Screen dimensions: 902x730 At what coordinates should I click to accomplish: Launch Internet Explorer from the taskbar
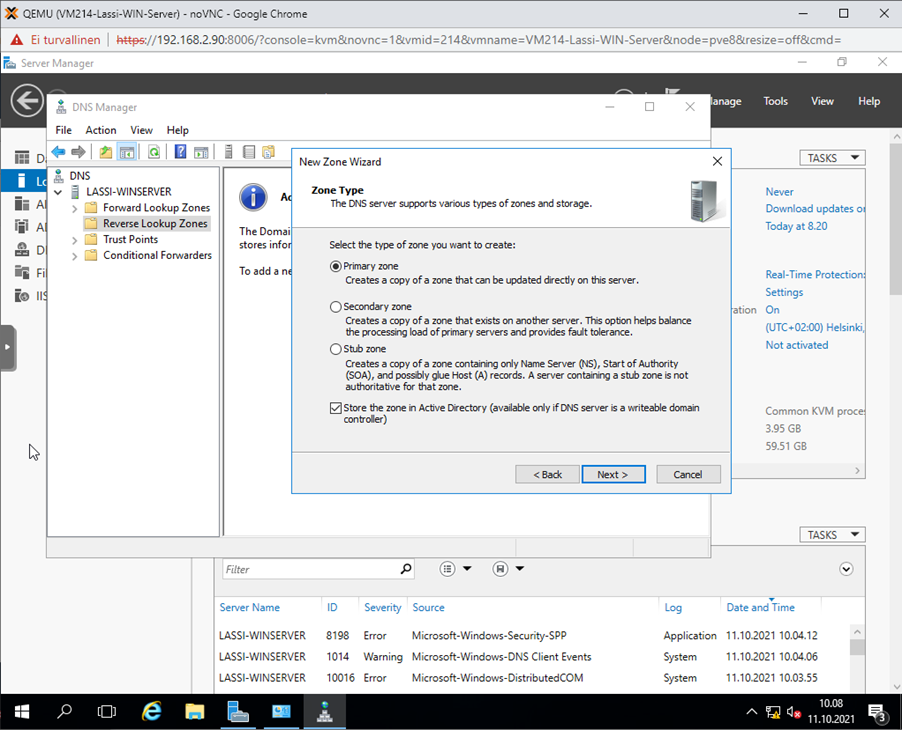pyautogui.click(x=151, y=712)
